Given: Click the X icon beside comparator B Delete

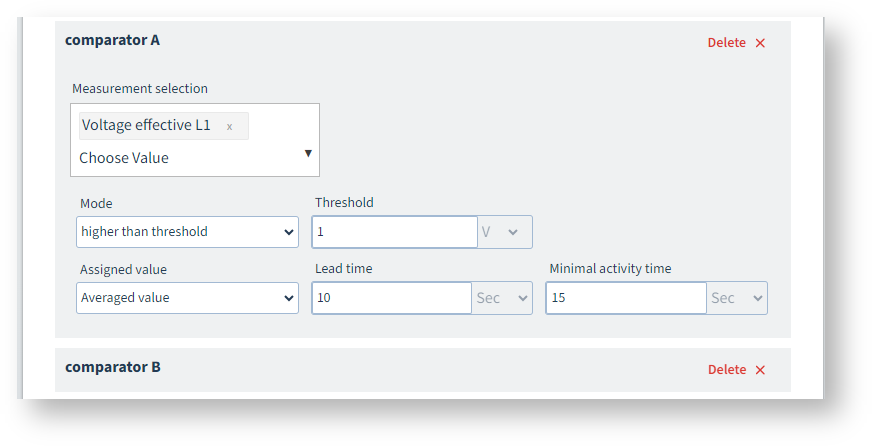Looking at the screenshot, I should pos(760,370).
